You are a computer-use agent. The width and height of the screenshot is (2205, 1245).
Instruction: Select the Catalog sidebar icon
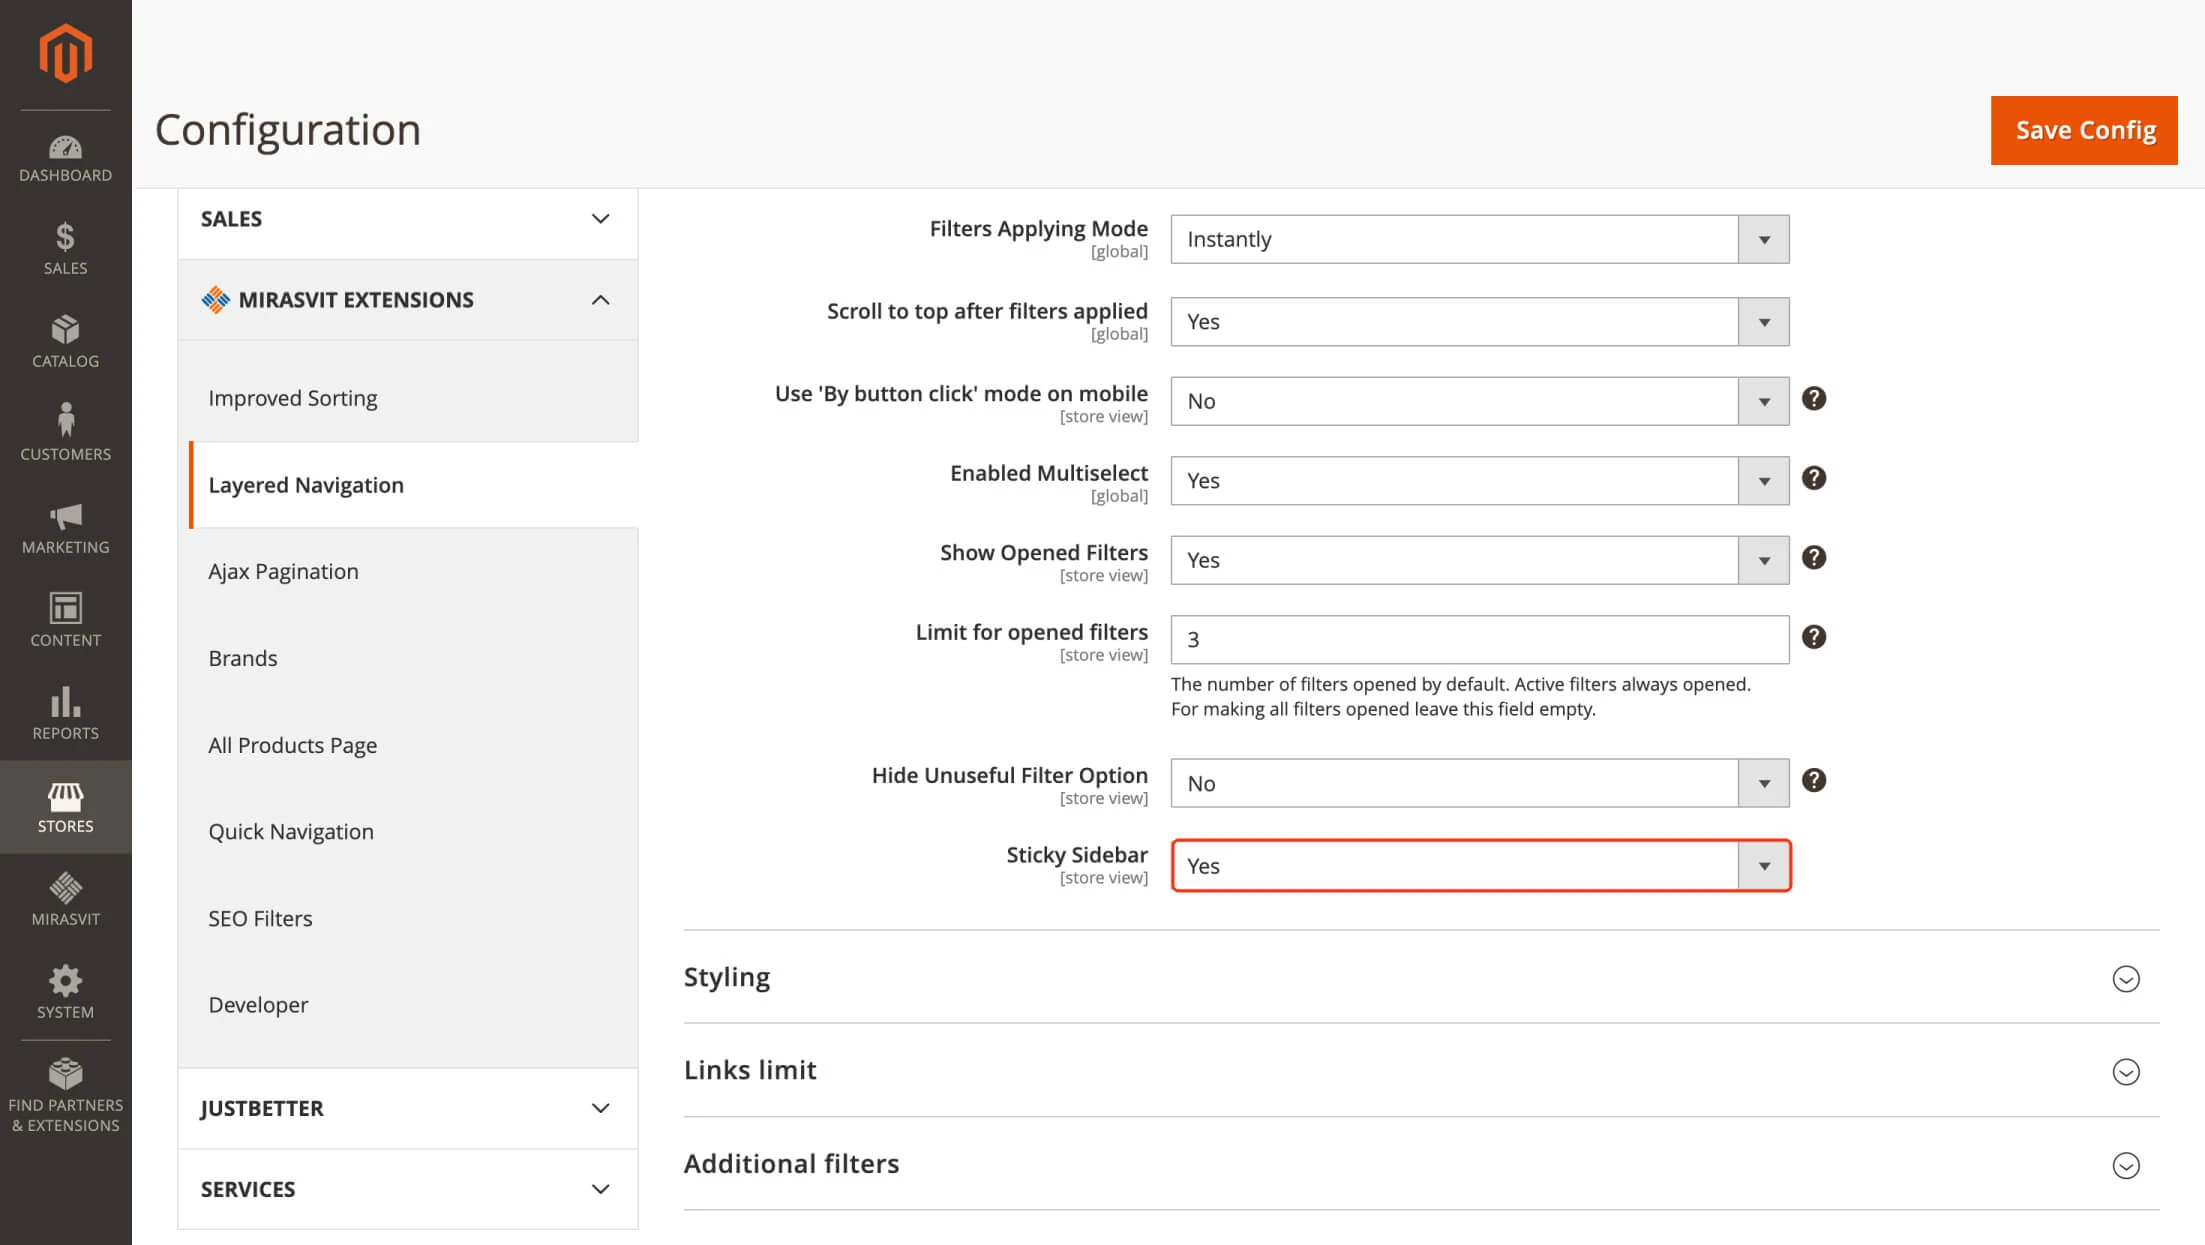(65, 340)
